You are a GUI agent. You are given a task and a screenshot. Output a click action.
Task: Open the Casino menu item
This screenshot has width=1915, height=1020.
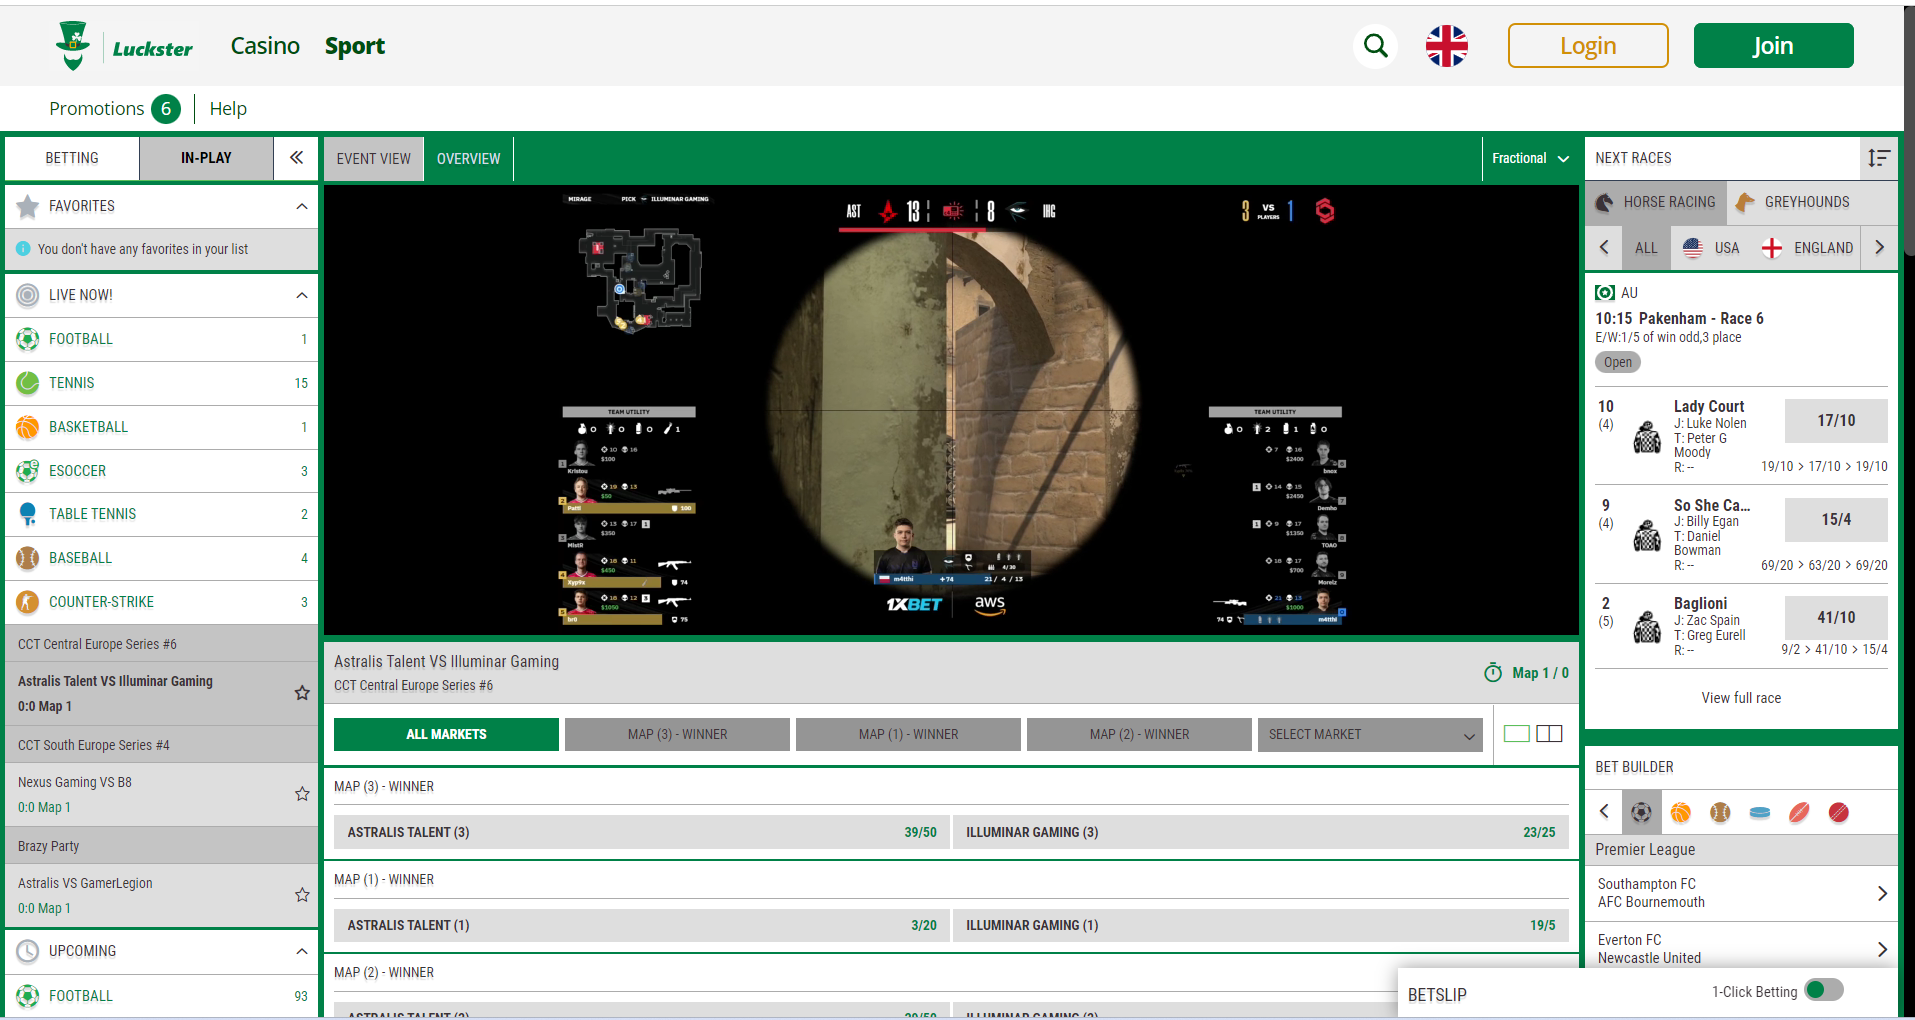tap(264, 45)
